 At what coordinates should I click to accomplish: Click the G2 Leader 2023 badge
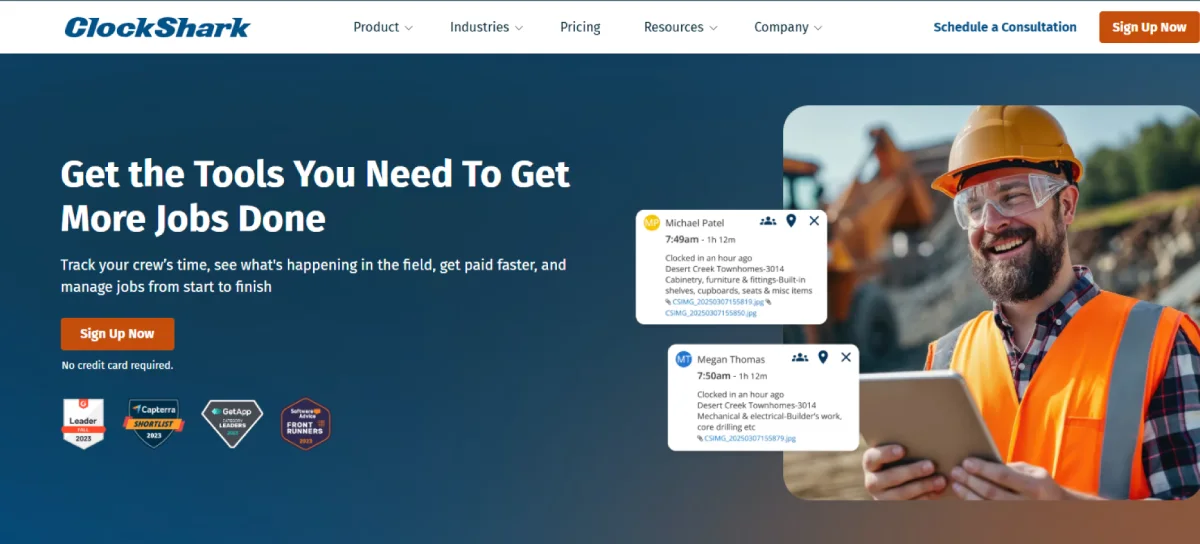(x=83, y=423)
